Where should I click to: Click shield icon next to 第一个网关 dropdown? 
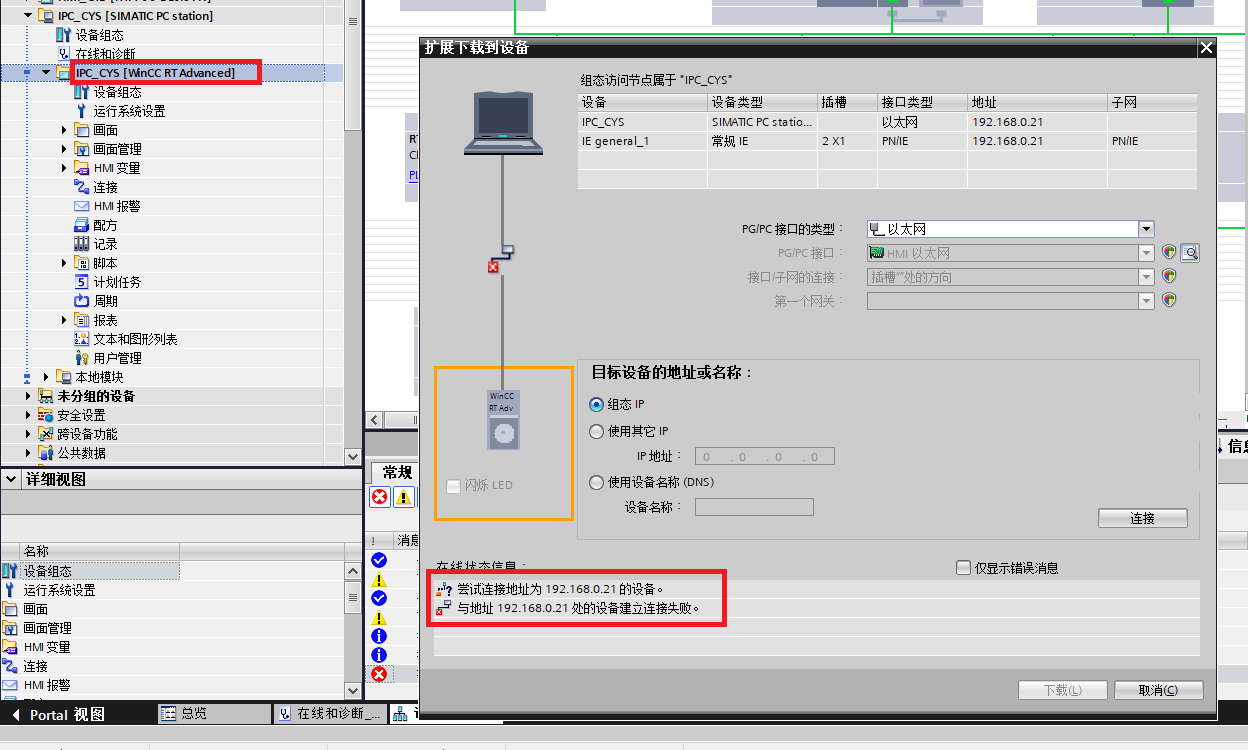[x=1168, y=300]
